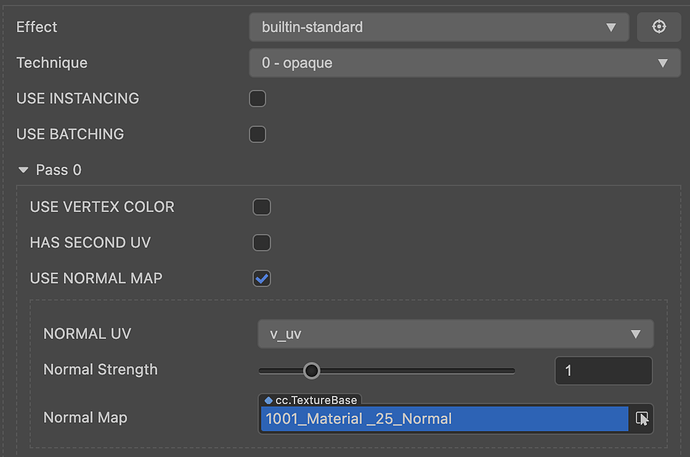Image resolution: width=690 pixels, height=457 pixels.
Task: Click the Normal Strength value field
Action: coord(603,371)
